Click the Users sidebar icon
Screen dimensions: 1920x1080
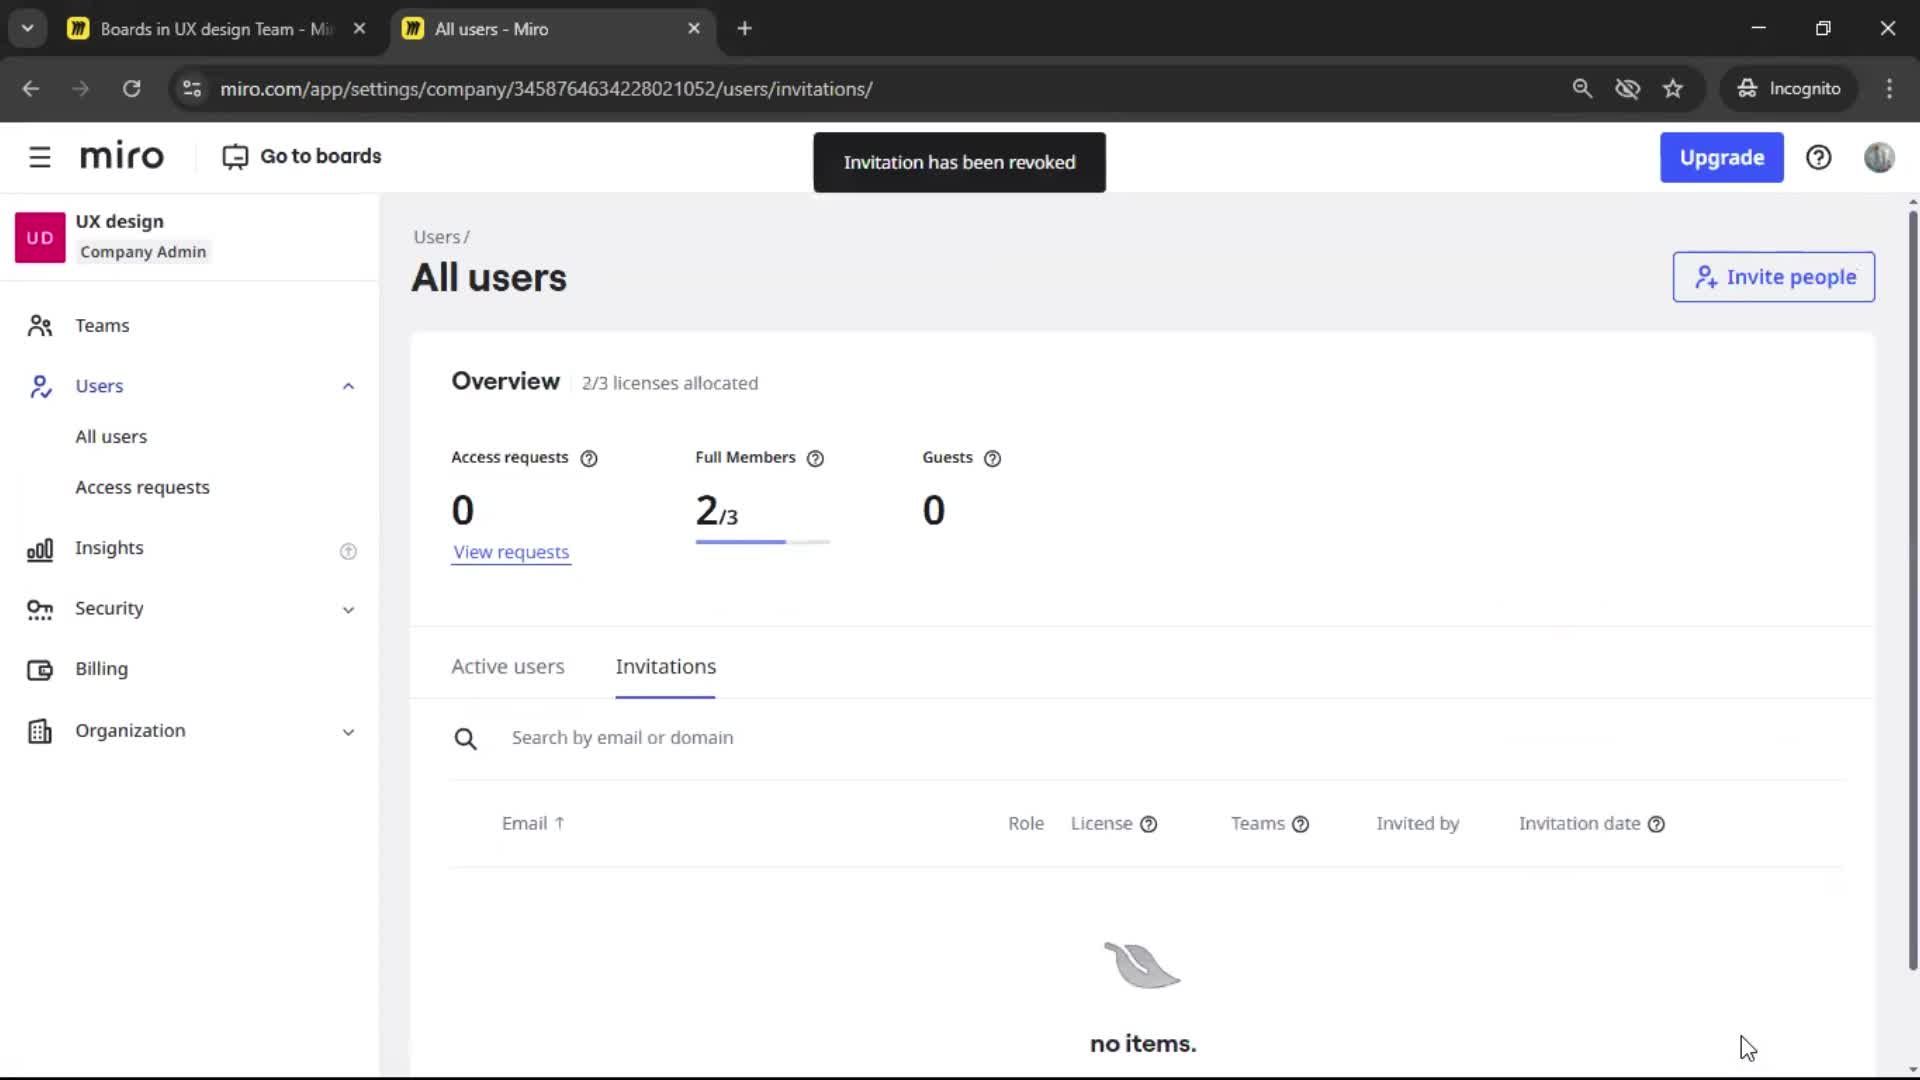coord(40,386)
